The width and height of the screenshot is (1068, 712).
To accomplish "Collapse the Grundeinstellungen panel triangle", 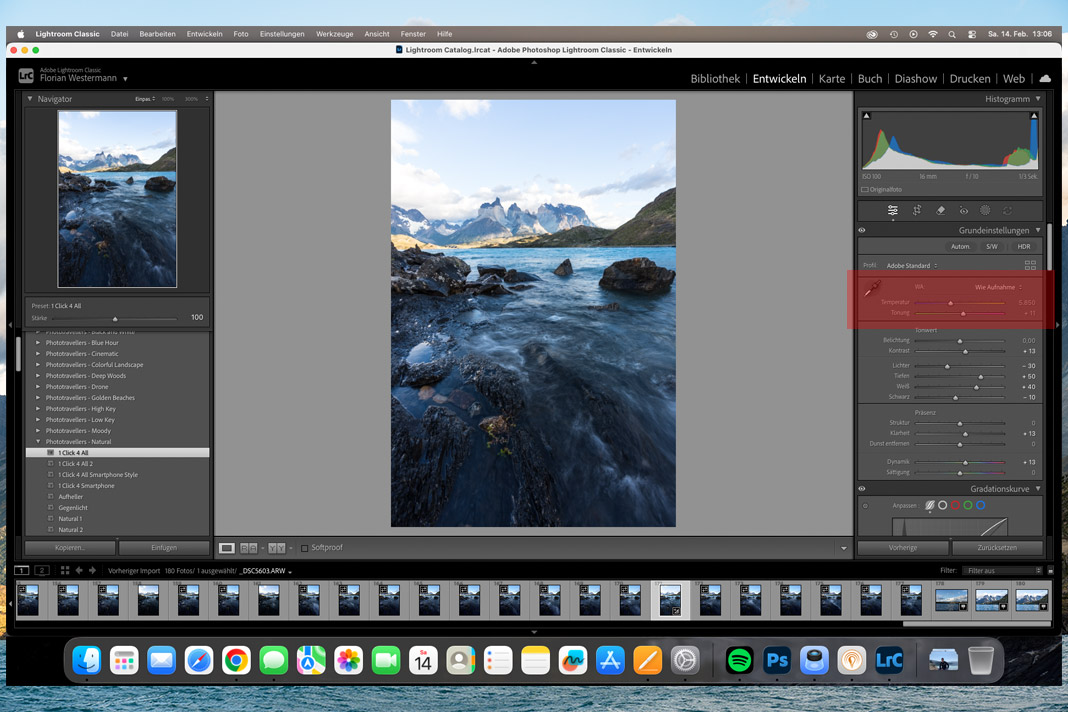I will coord(1038,230).
